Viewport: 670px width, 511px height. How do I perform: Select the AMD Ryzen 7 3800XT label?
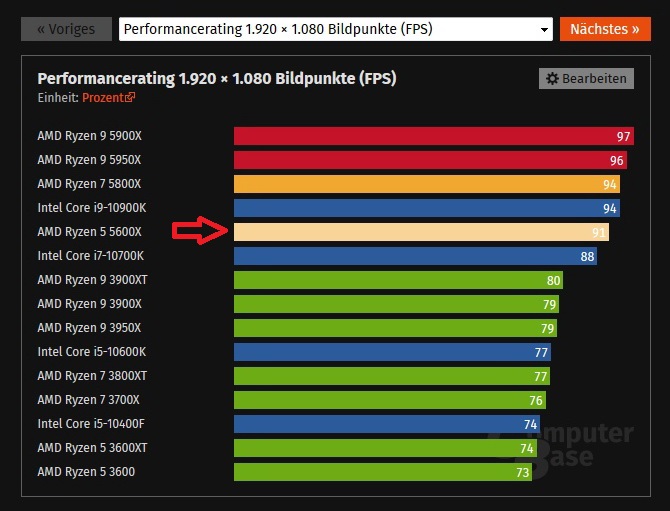coord(92,376)
